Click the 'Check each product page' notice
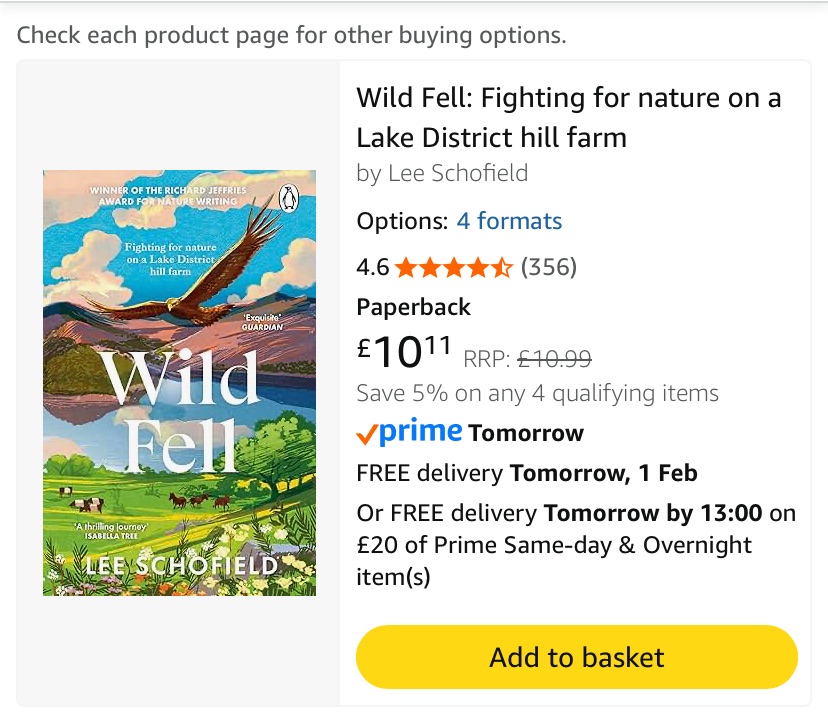This screenshot has height=715, width=828. click(x=291, y=36)
